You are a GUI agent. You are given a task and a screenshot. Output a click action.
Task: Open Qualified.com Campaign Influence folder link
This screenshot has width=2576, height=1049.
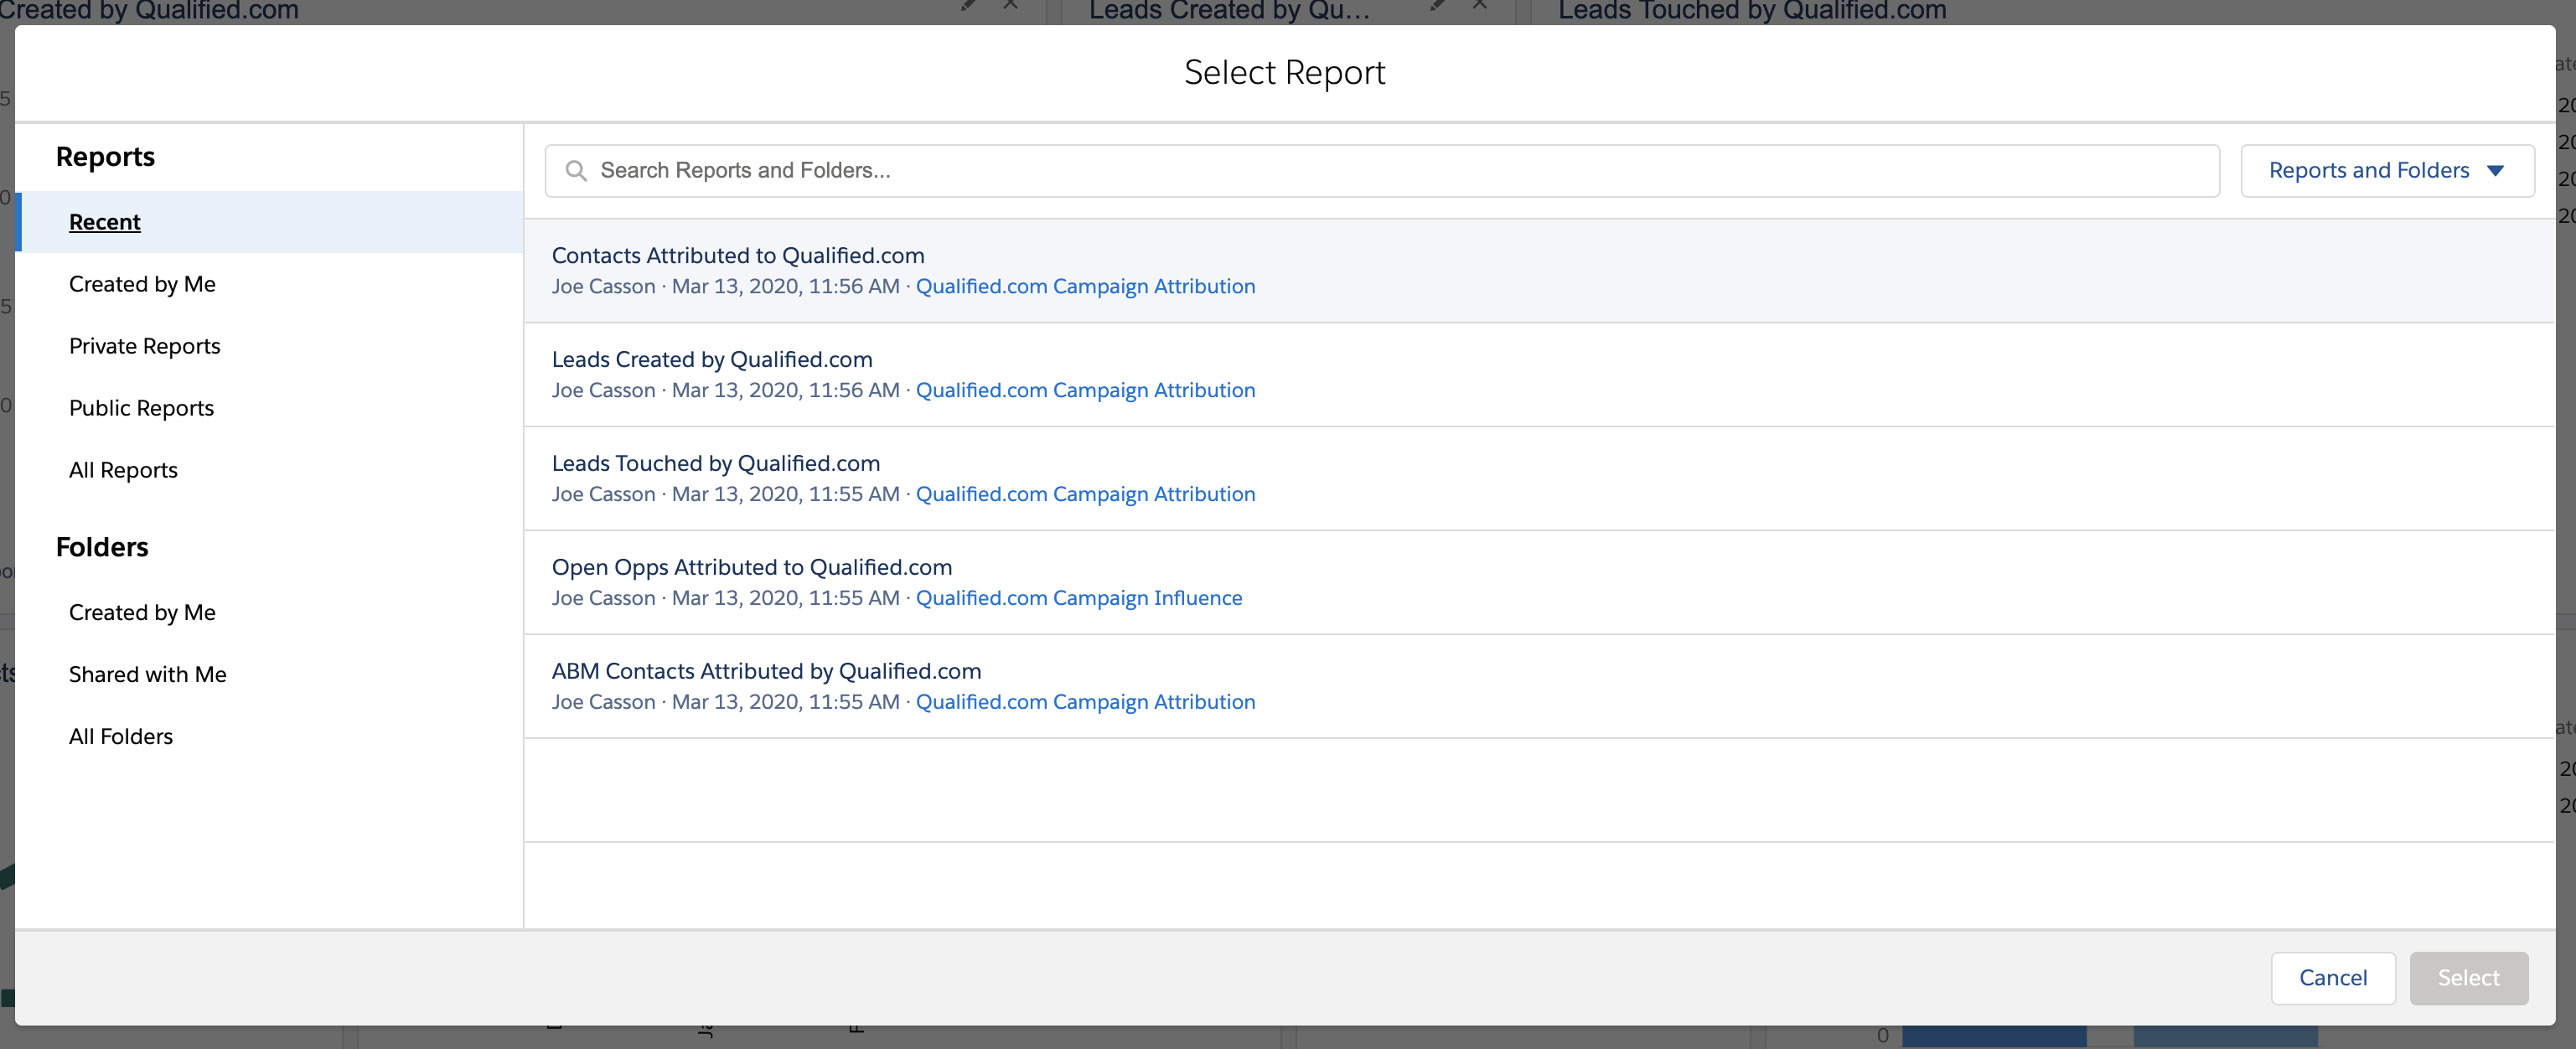pos(1079,598)
